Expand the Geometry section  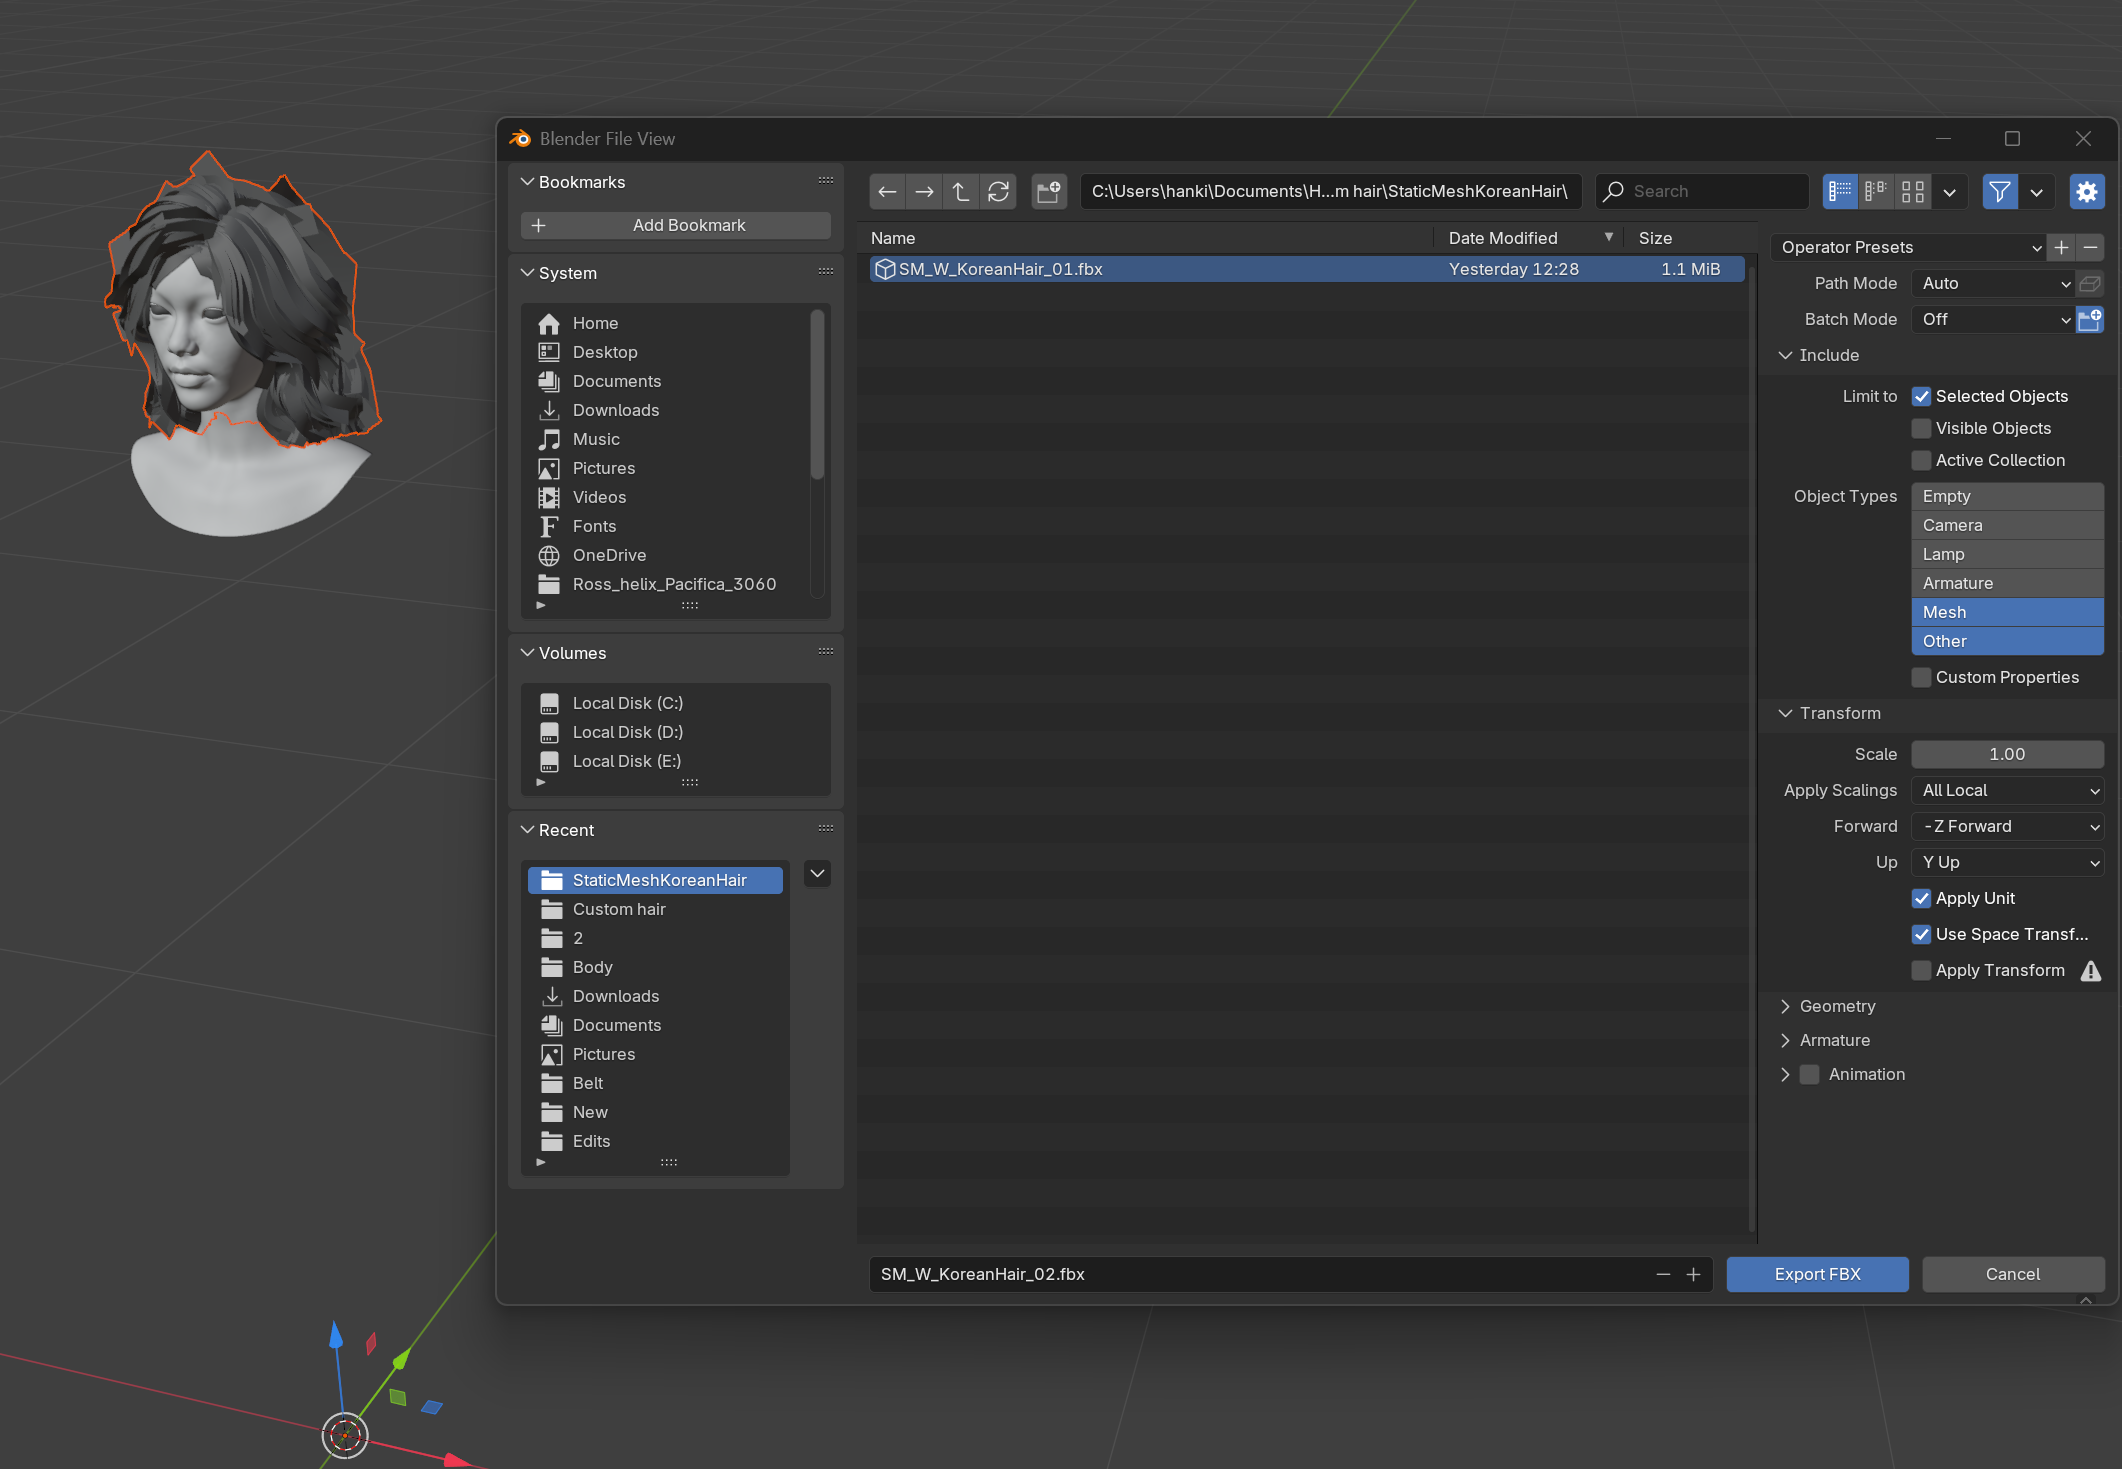pyautogui.click(x=1837, y=1006)
